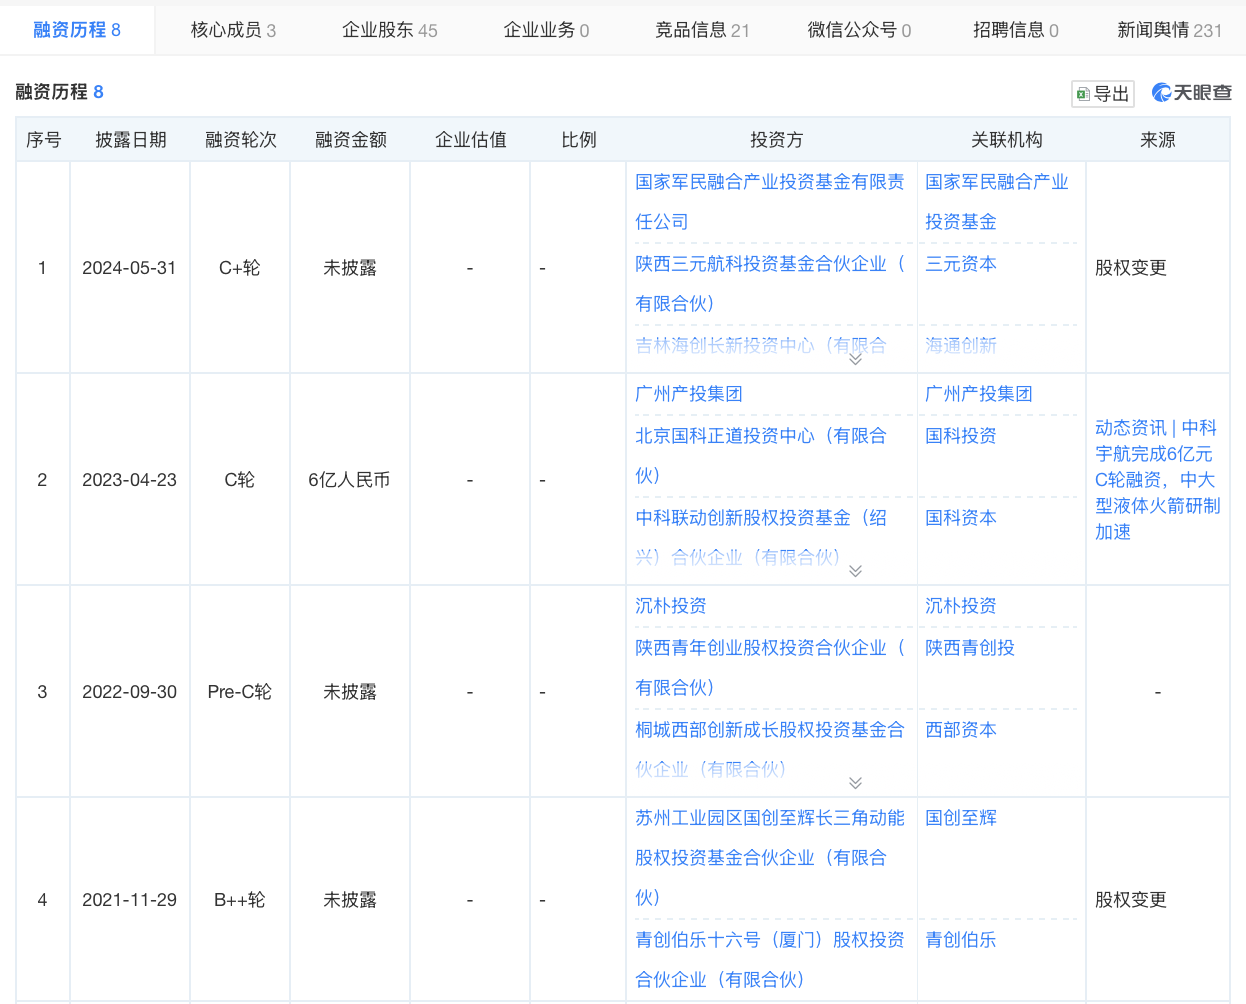Open the 微信公众号 tab
The width and height of the screenshot is (1246, 1004).
point(858,30)
